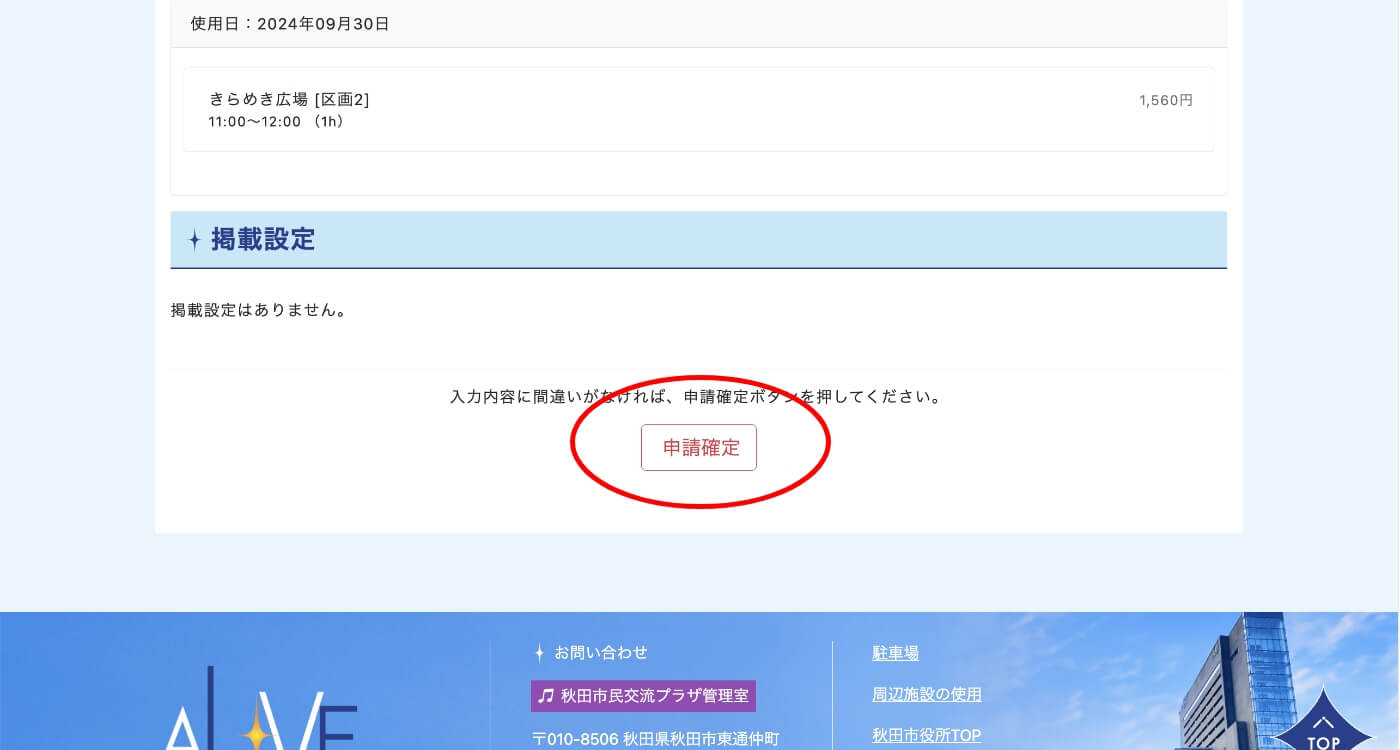Image resolution: width=1400 pixels, height=750 pixels.
Task: Click the 〒010-8506 address line
Action: click(x=655, y=739)
